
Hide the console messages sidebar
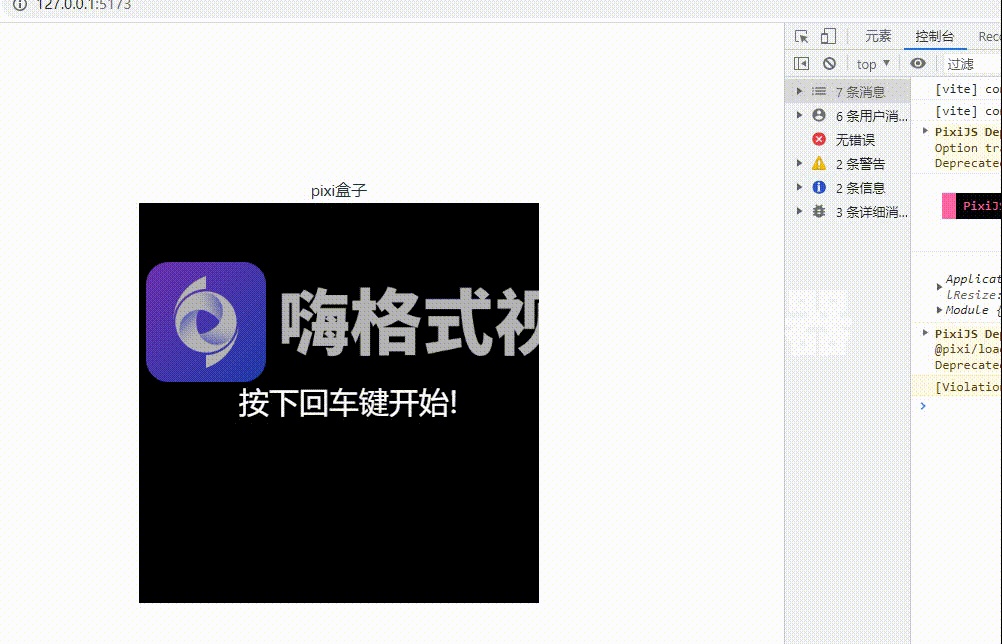pos(799,63)
